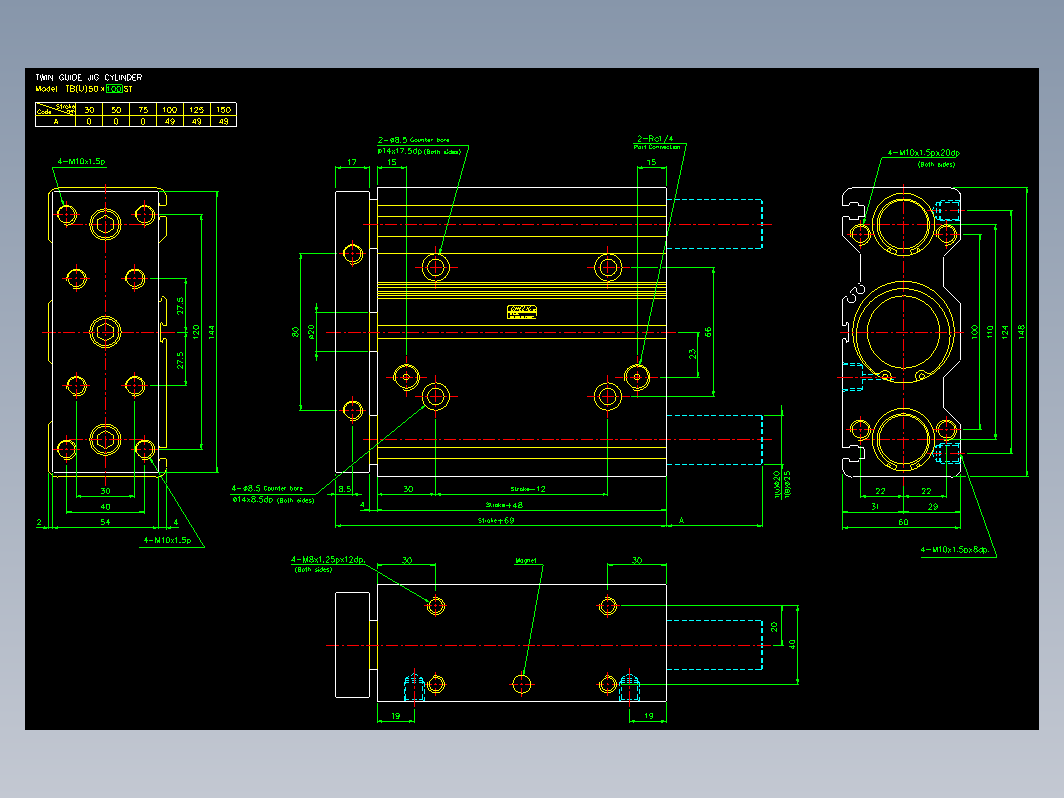Select the "4-ø8.5 Counter bore" lower callout
The height and width of the screenshot is (798, 1064).
pyautogui.click(x=267, y=488)
